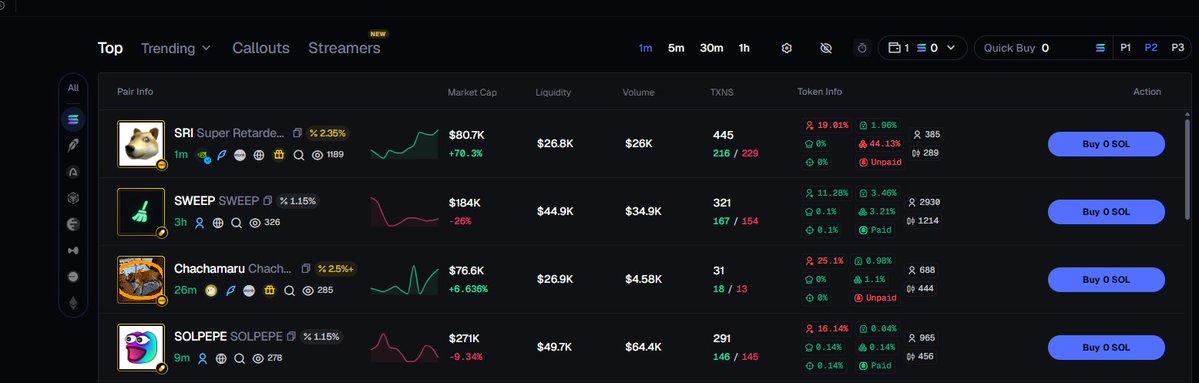Image resolution: width=1199 pixels, height=383 pixels.
Task: Open the SWEEP creator profile icon
Action: coord(200,222)
